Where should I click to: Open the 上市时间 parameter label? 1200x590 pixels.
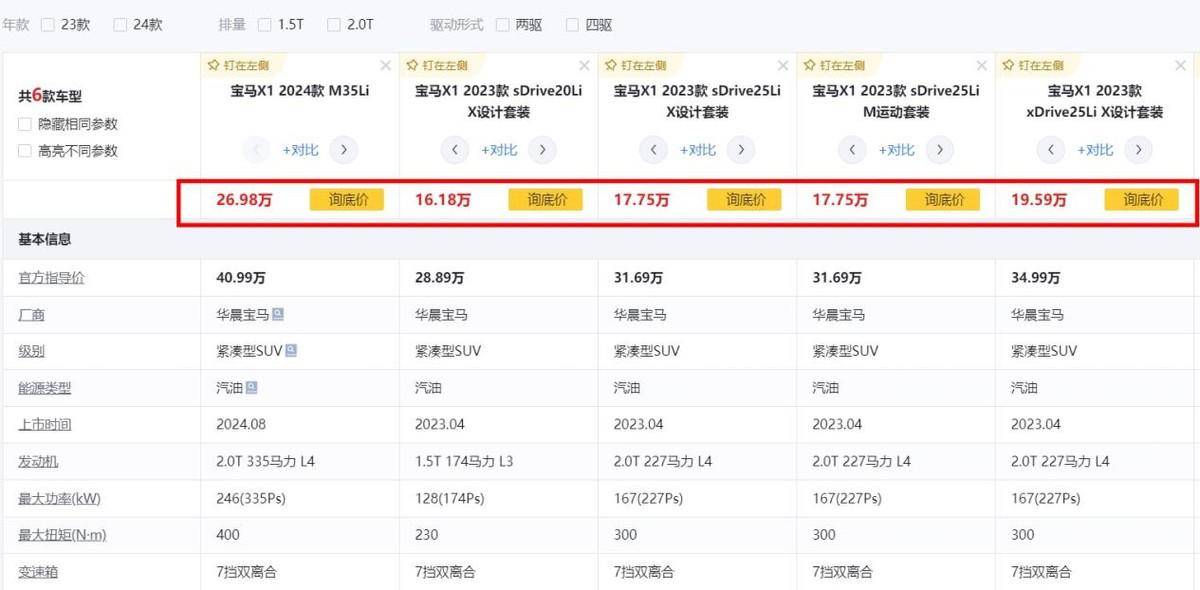45,424
